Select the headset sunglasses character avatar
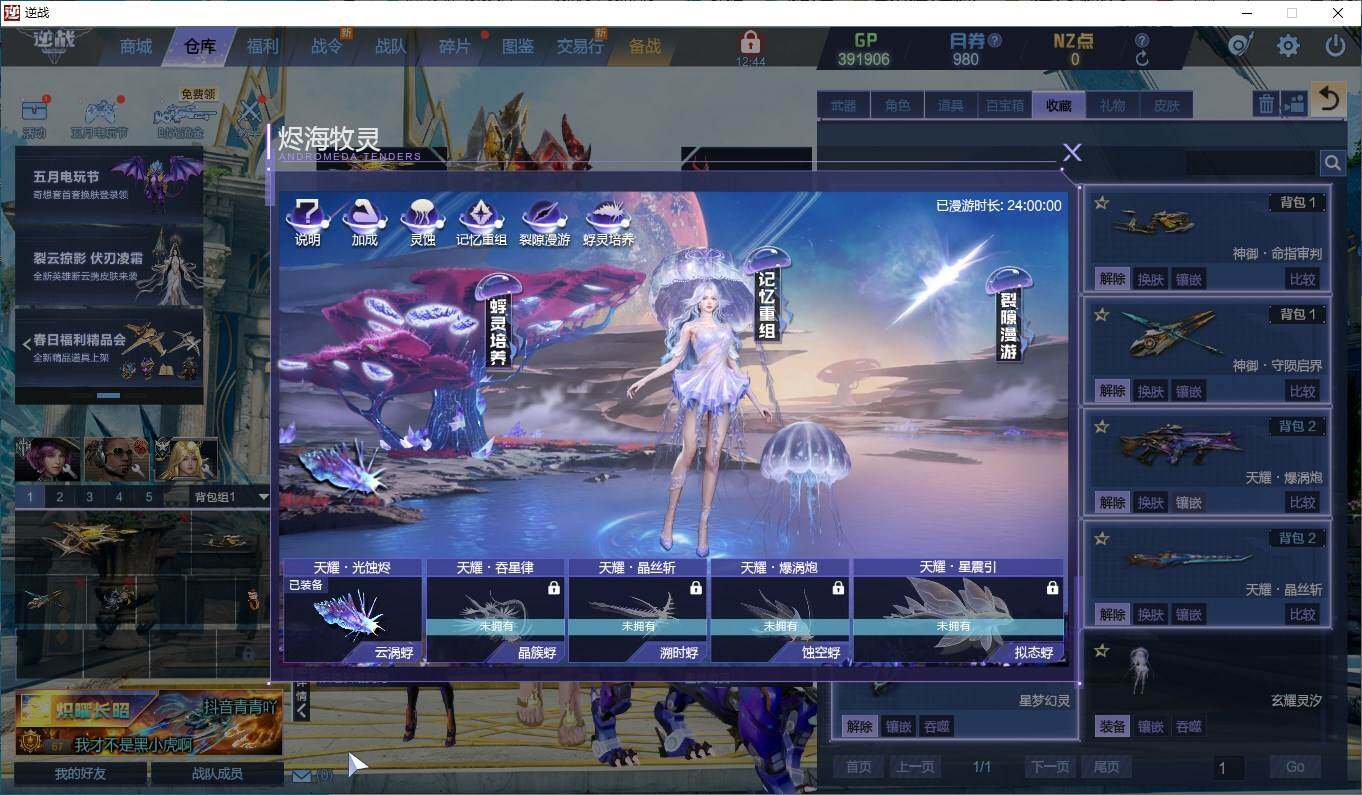 [x=116, y=460]
